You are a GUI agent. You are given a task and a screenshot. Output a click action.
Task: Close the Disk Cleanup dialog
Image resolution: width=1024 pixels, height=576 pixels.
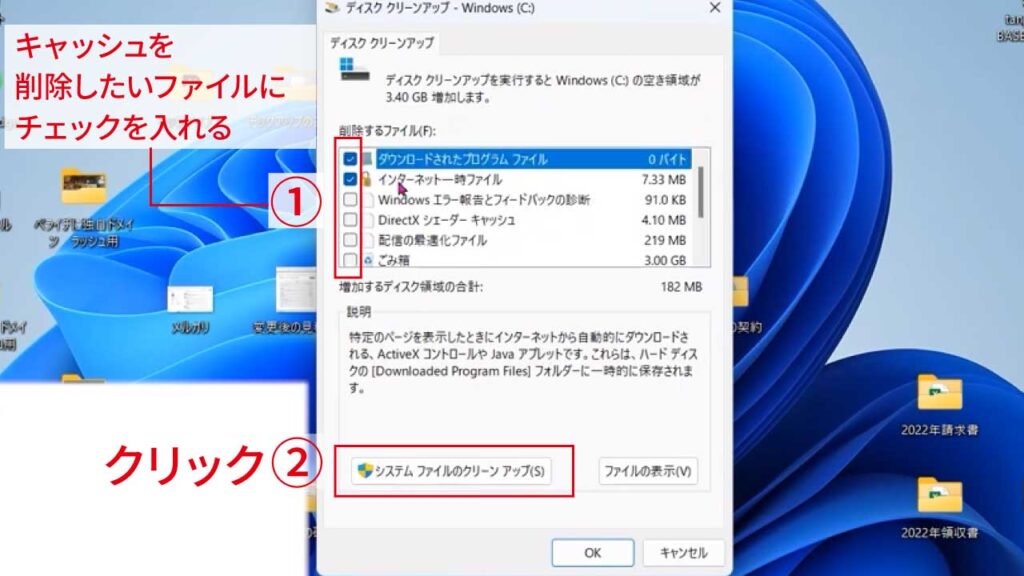click(x=715, y=8)
